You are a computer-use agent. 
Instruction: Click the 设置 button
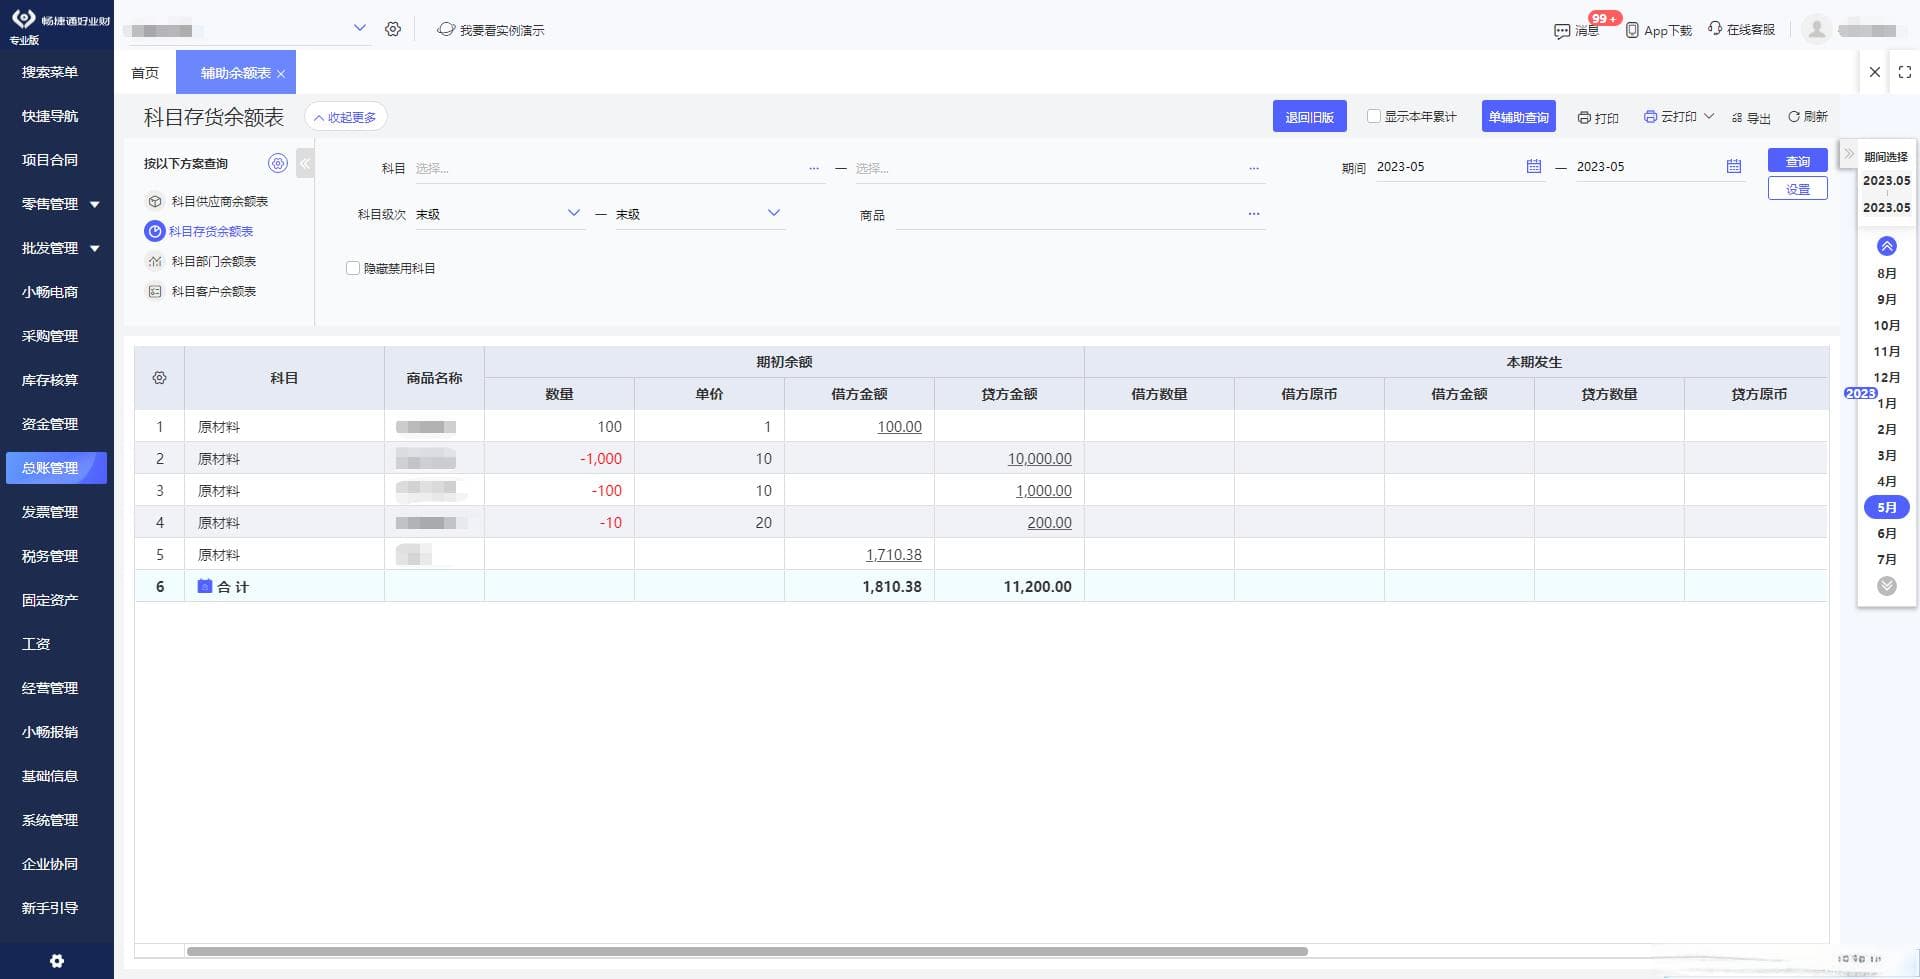[1797, 188]
